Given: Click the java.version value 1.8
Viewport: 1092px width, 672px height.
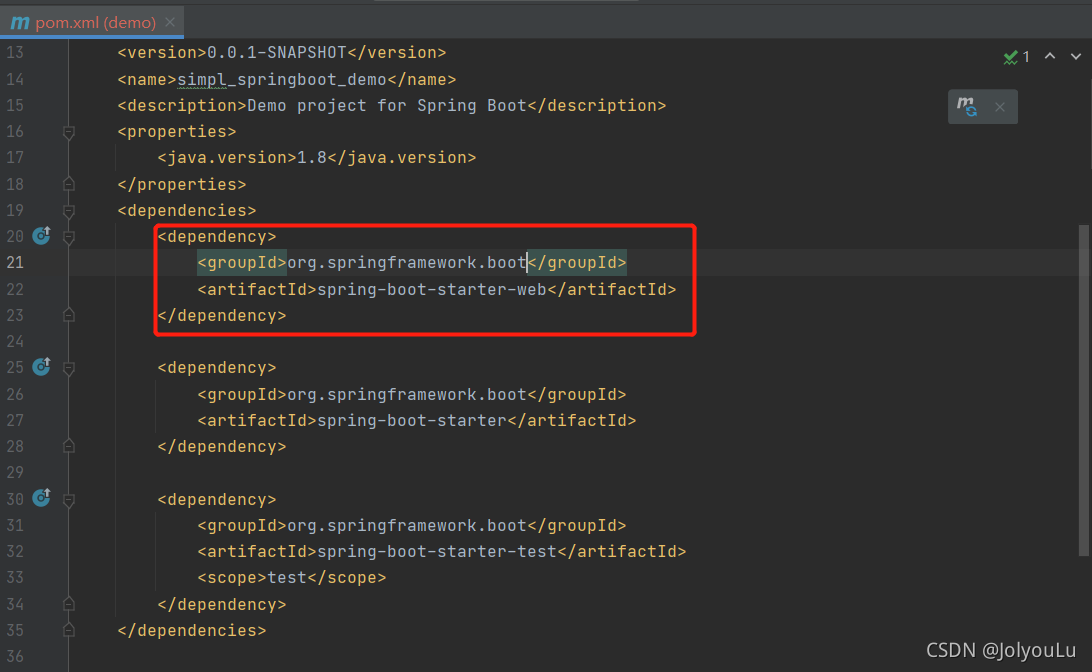Looking at the screenshot, I should [x=312, y=157].
